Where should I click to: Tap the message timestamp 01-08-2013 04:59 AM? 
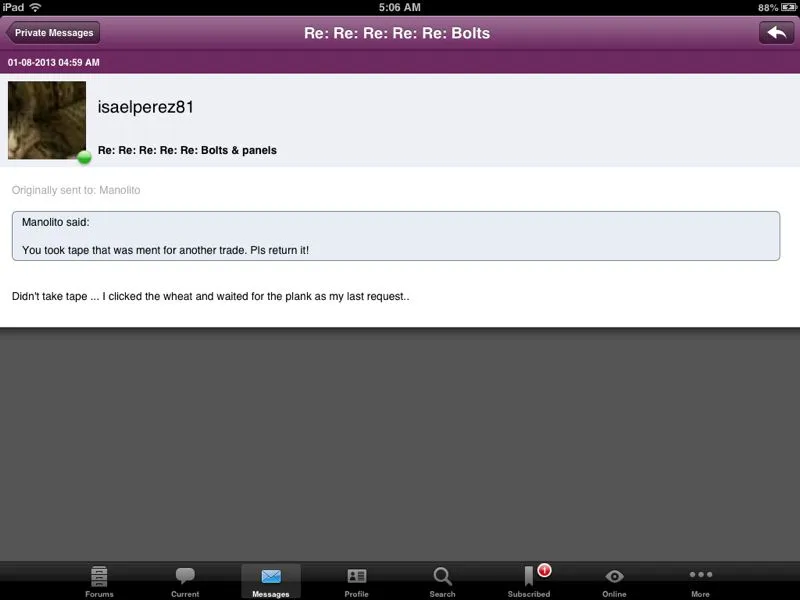tap(54, 63)
